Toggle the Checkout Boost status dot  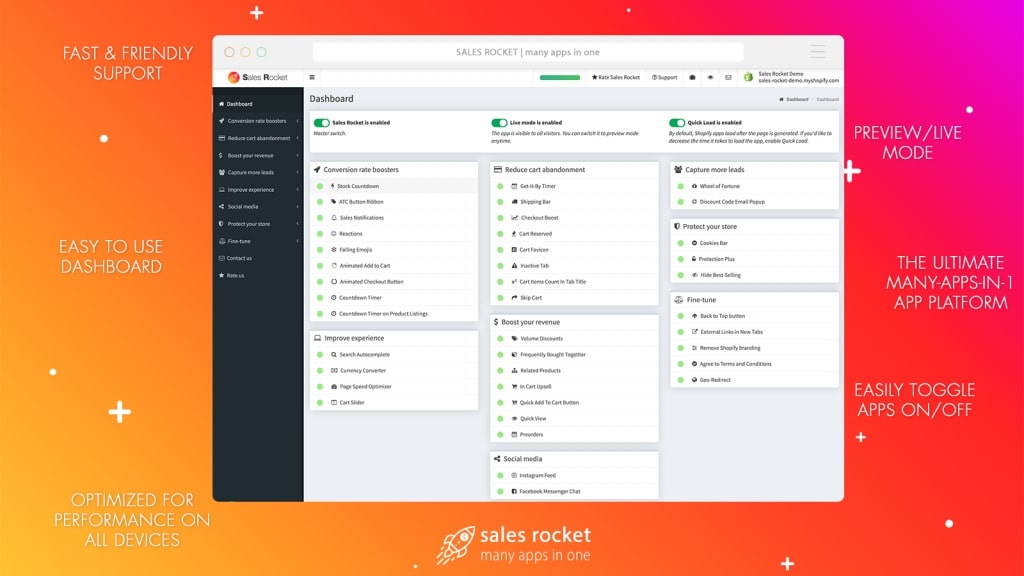(500, 217)
